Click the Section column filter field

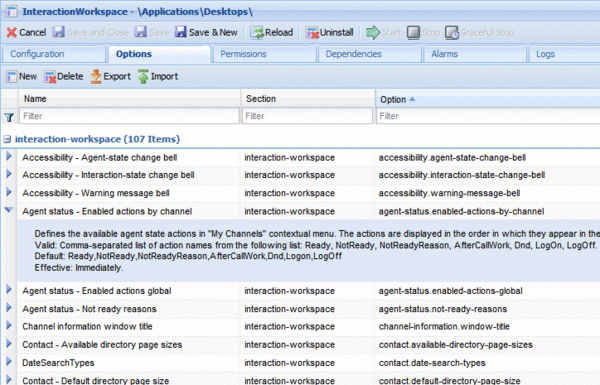(x=307, y=116)
